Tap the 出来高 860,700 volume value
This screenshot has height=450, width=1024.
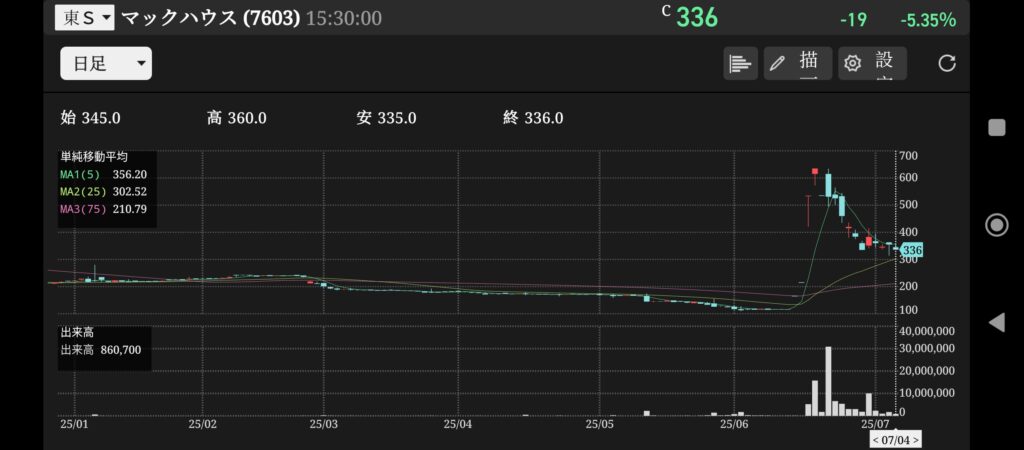[x=101, y=350]
